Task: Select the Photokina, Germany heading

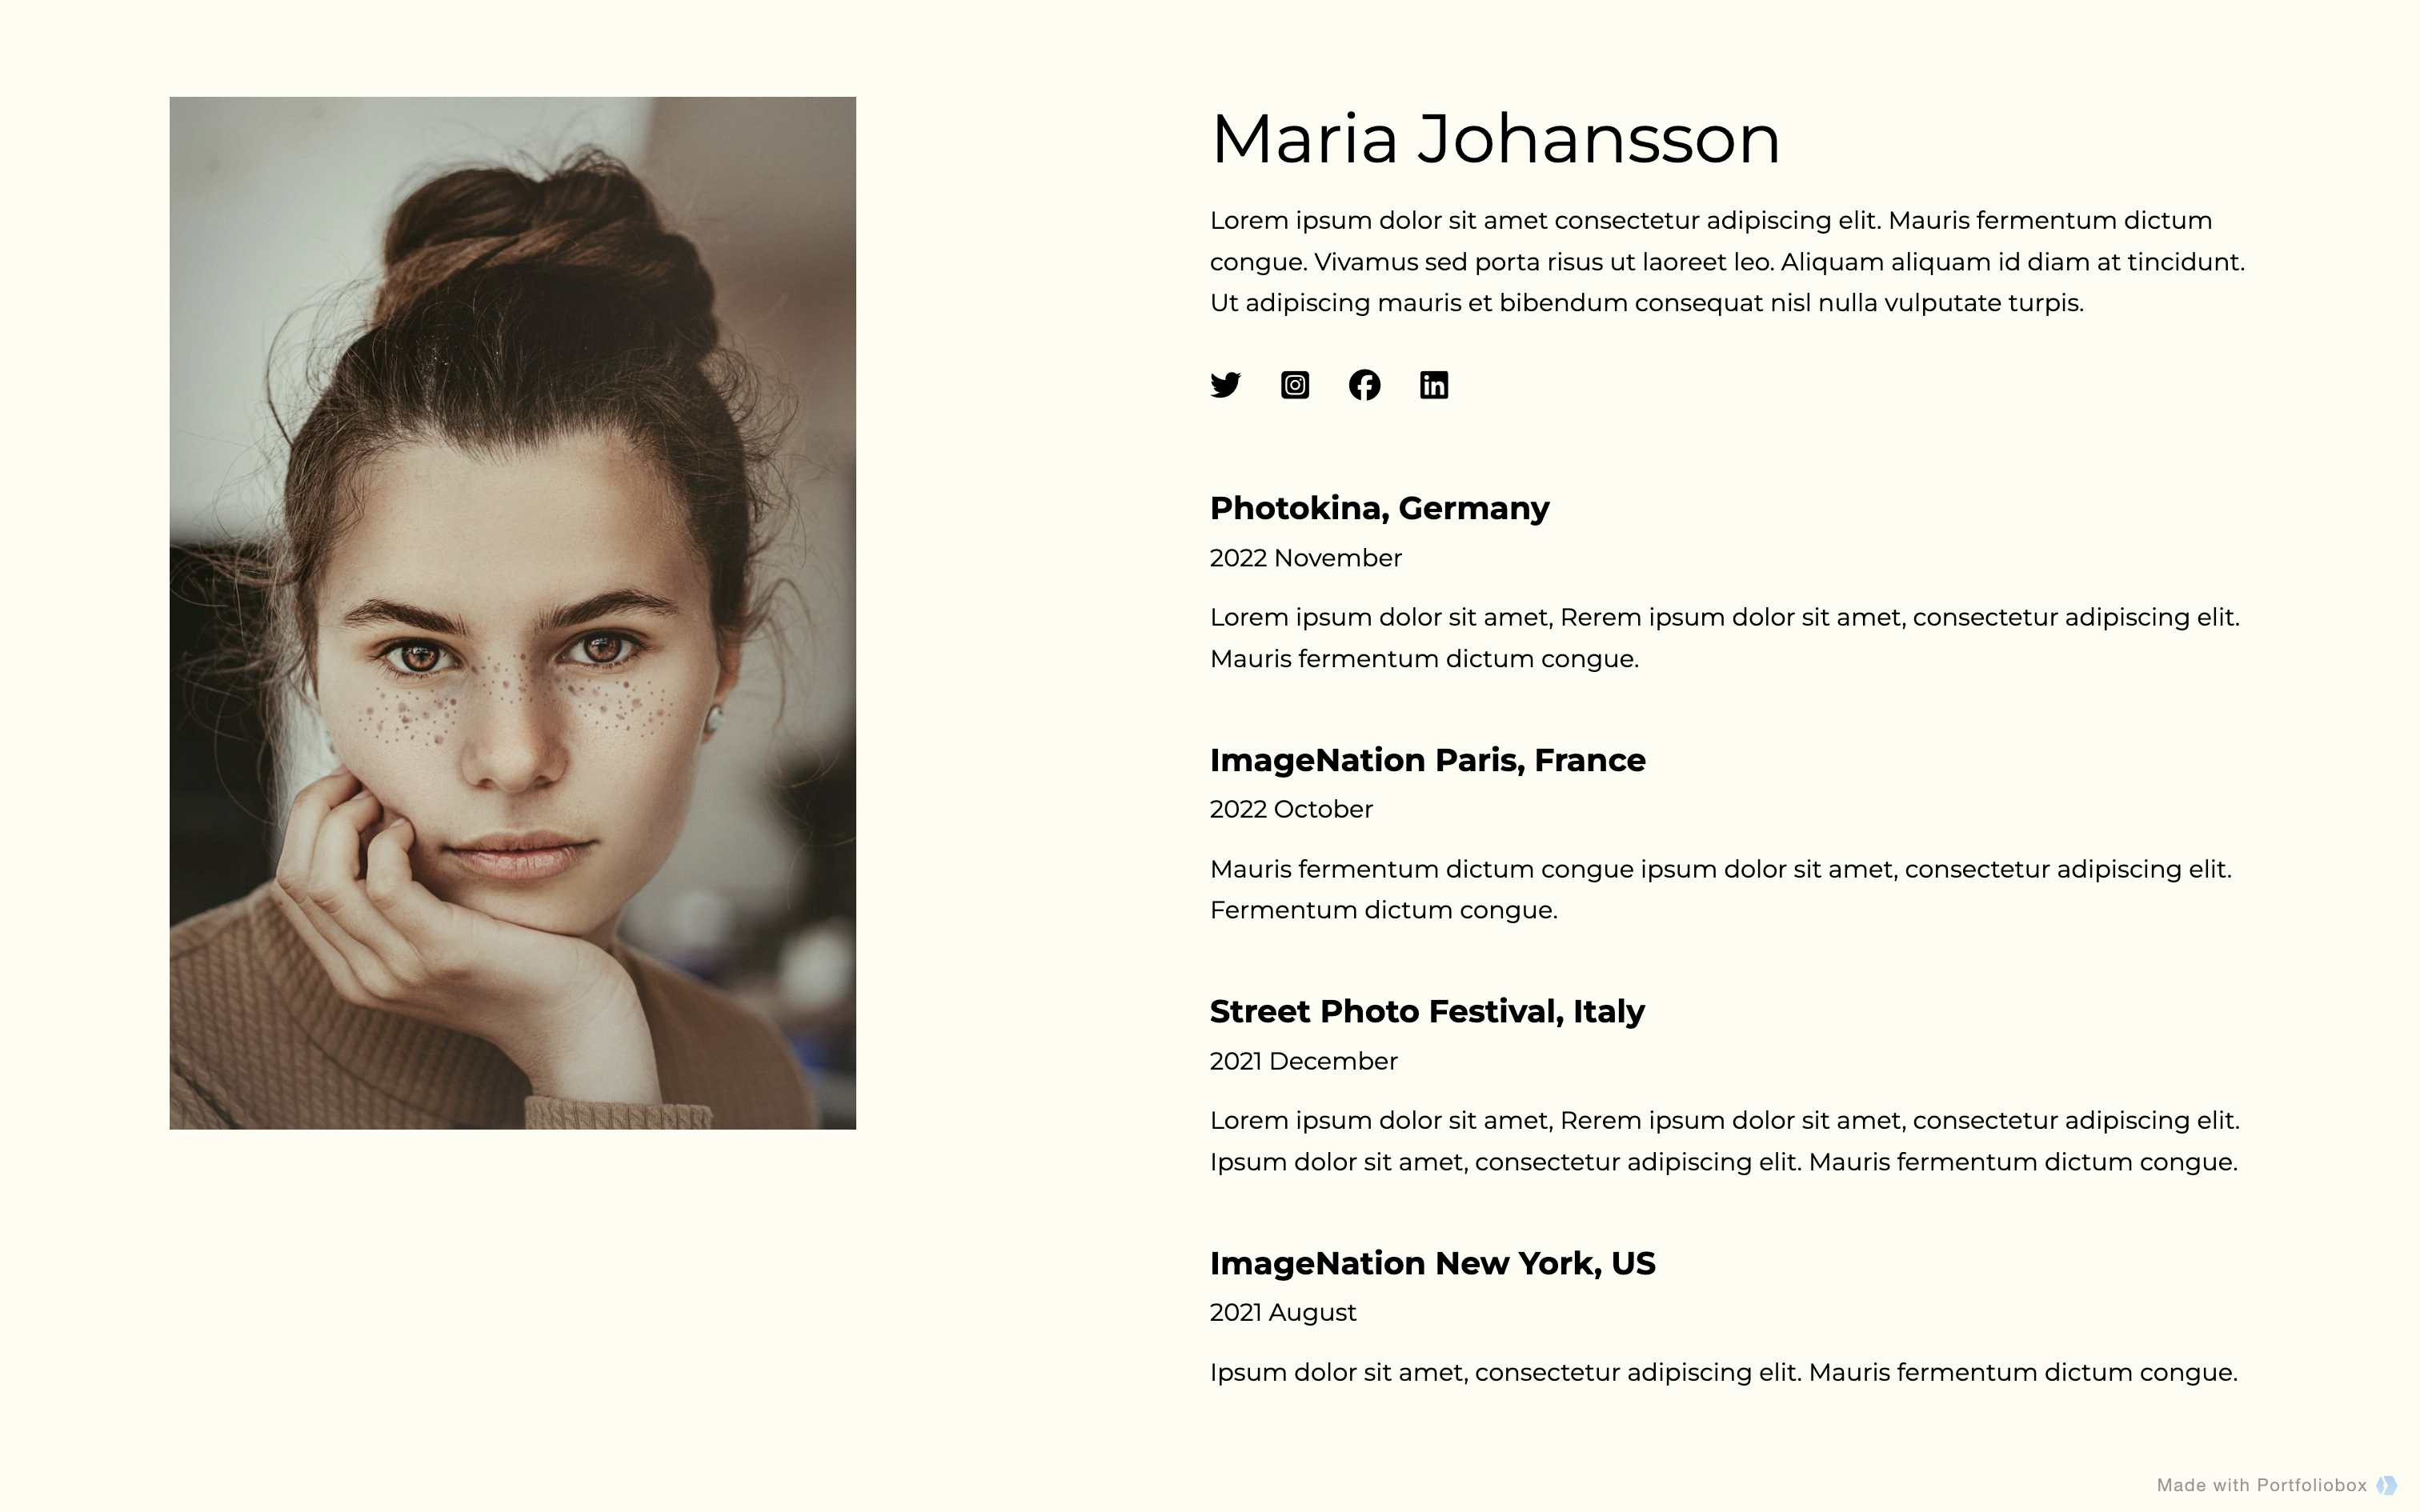Action: [x=1379, y=508]
